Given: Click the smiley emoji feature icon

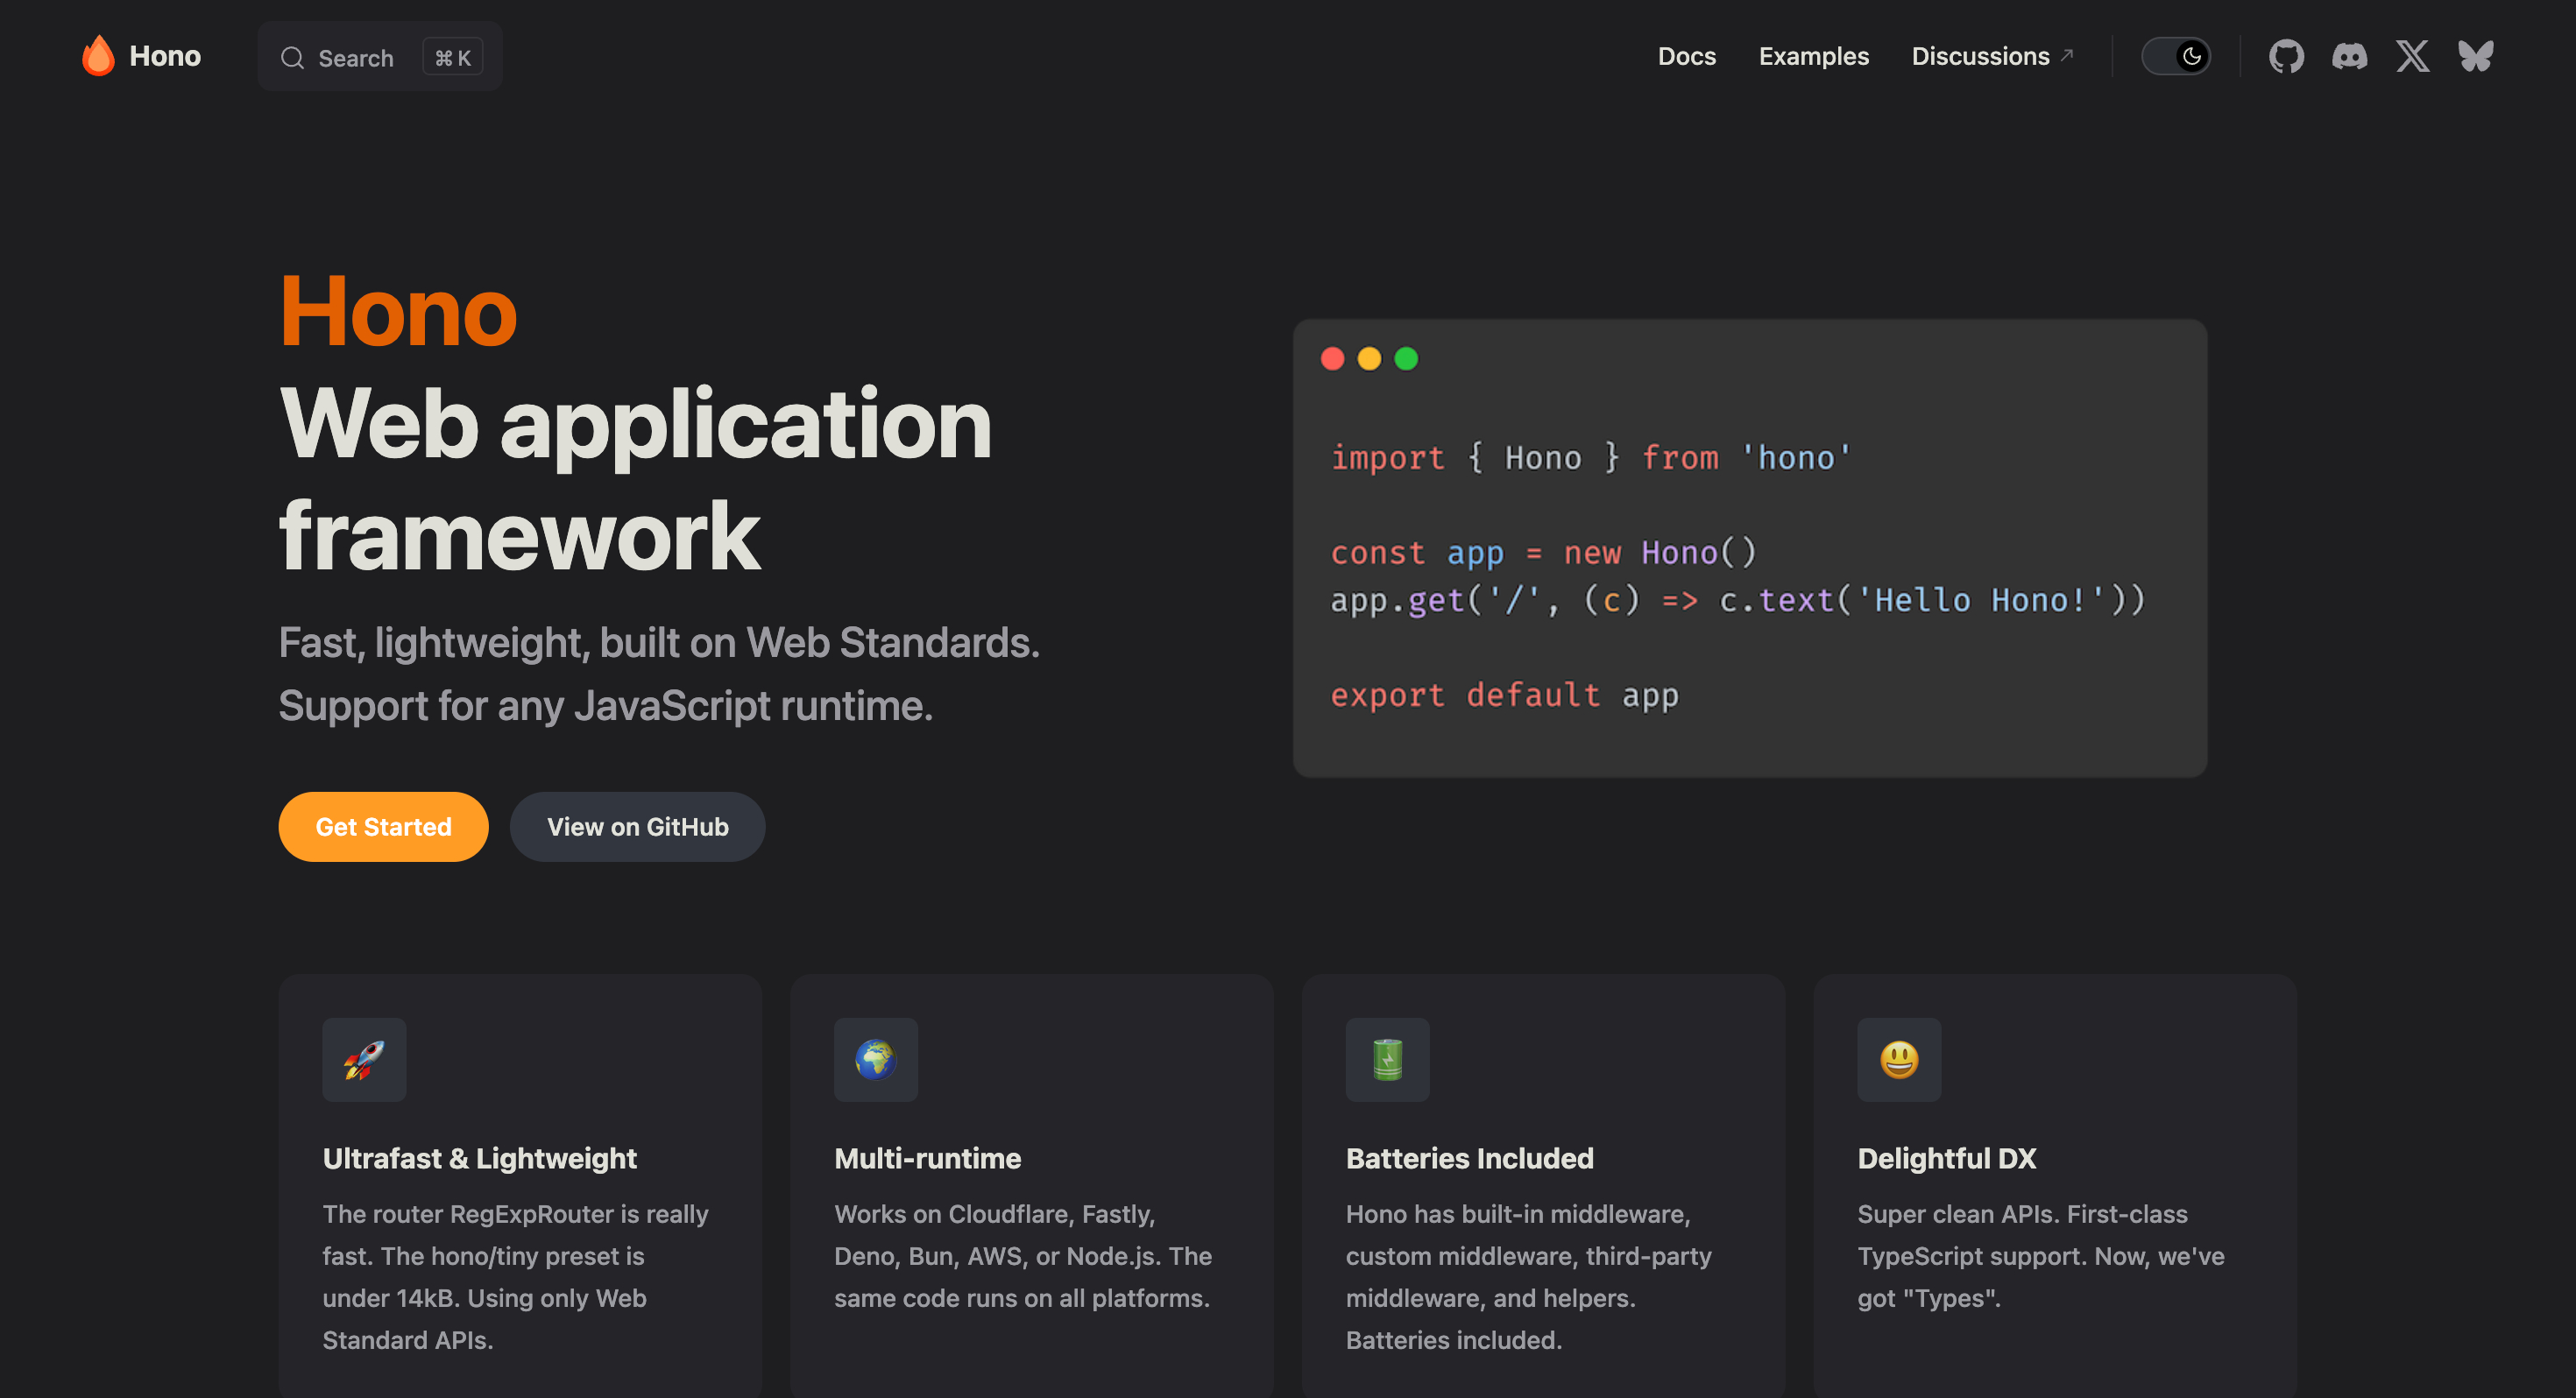Looking at the screenshot, I should (x=1899, y=1059).
